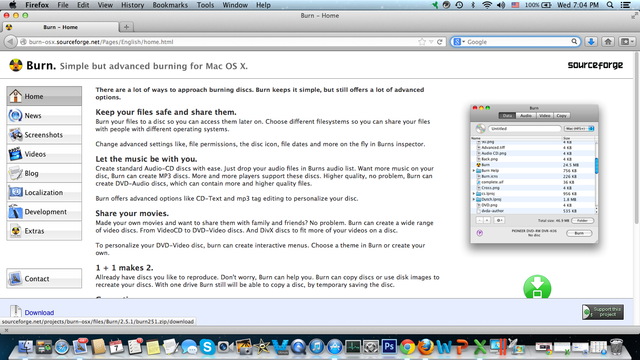Open the Screenshots section in the sidebar

(44, 135)
